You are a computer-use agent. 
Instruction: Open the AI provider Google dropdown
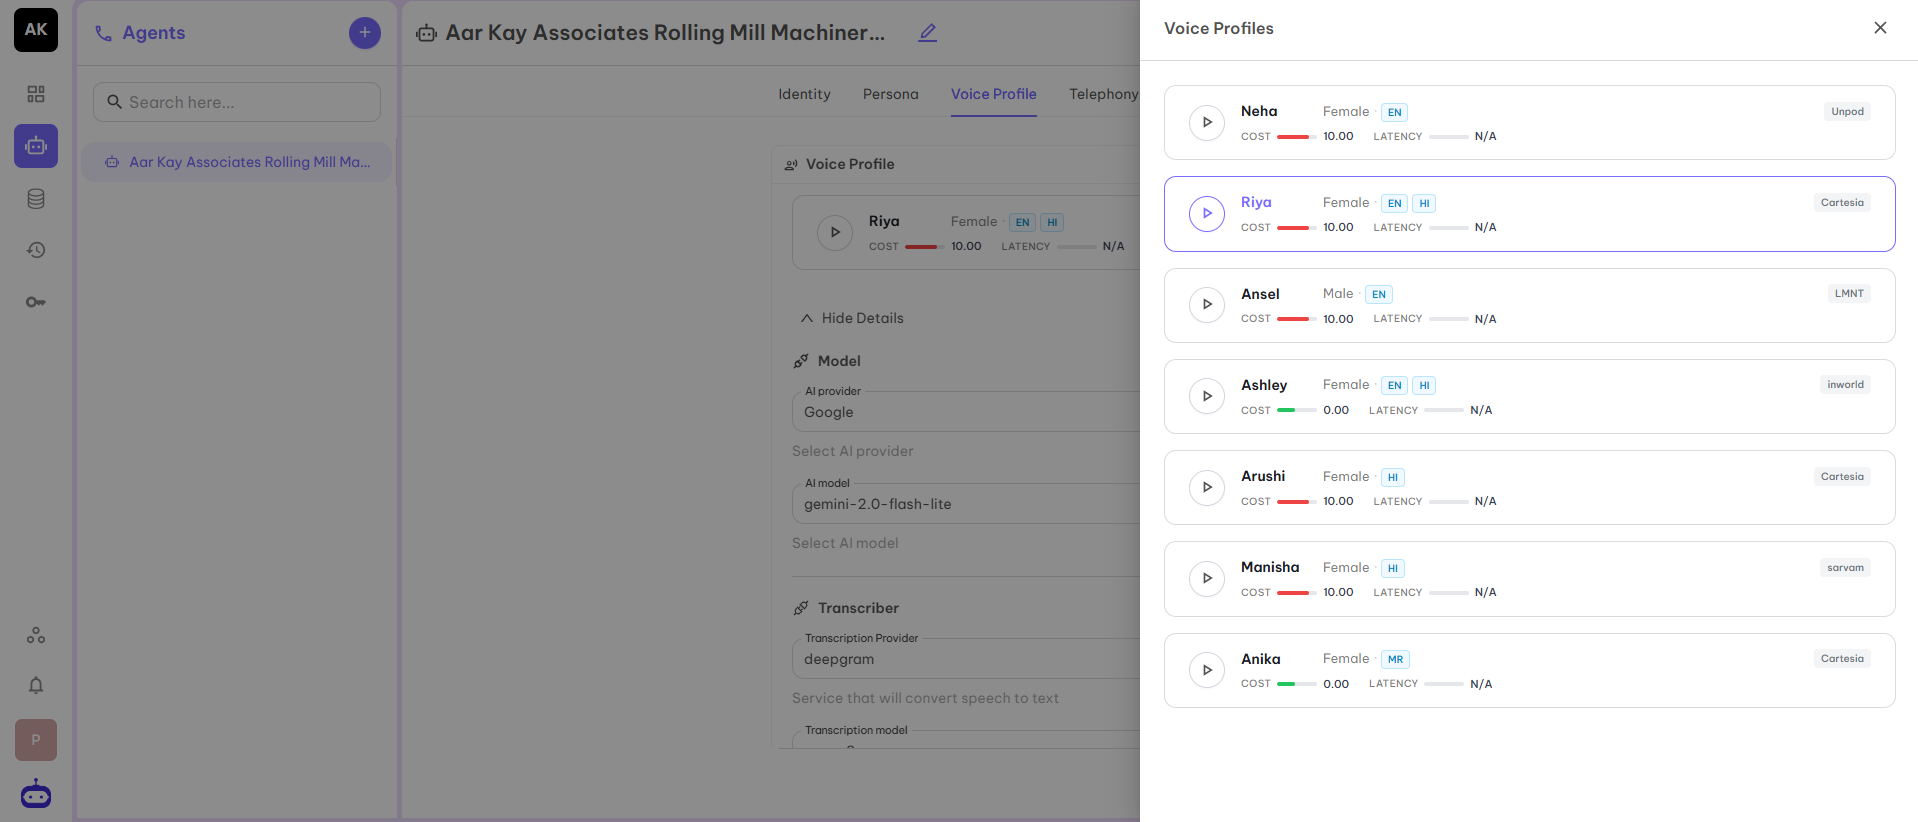pyautogui.click(x=966, y=412)
